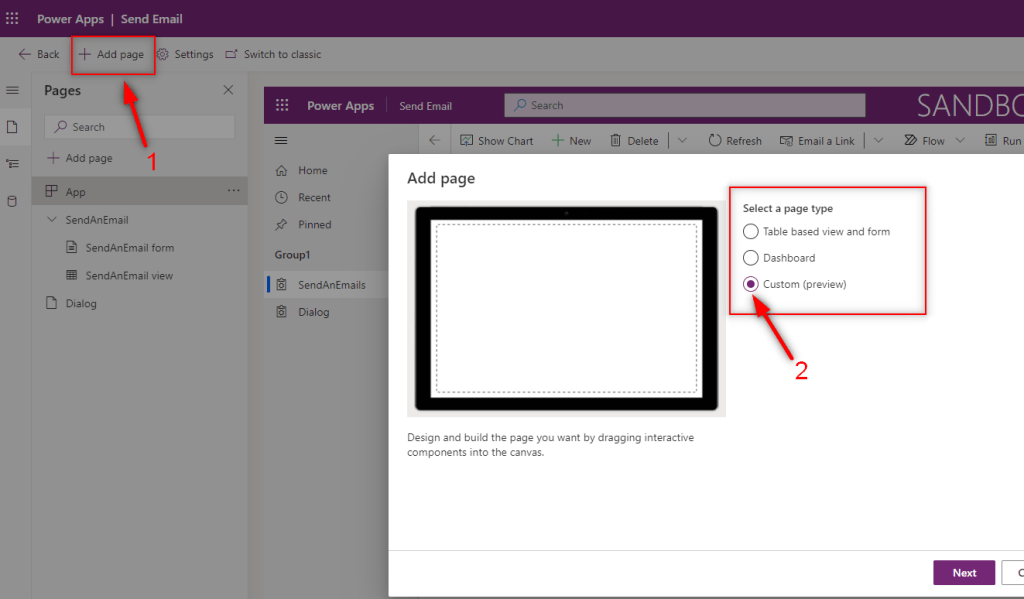The image size is (1024, 599).
Task: Select the Dashboard page type
Action: pos(751,258)
